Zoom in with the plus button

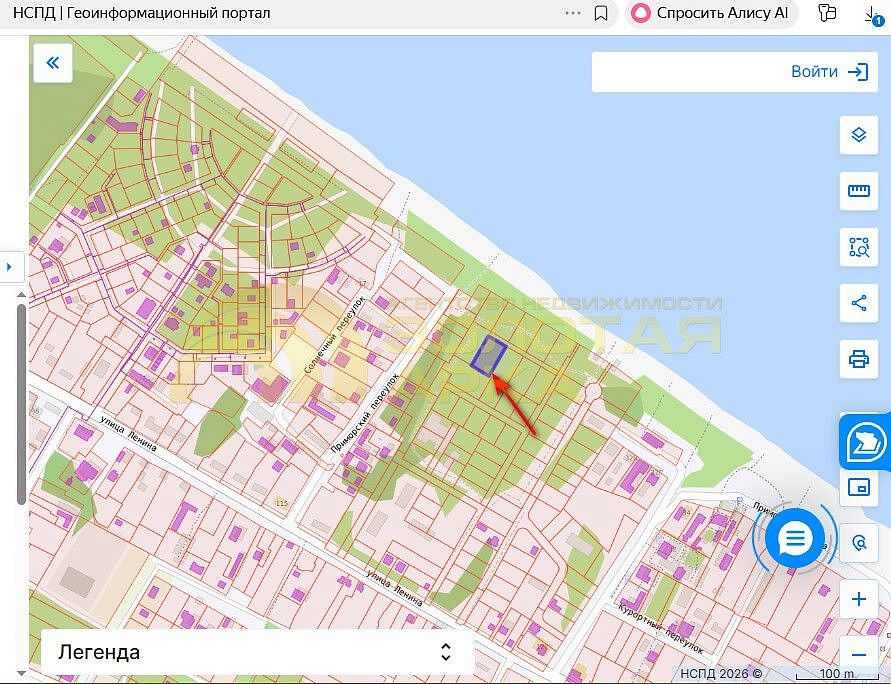click(859, 599)
